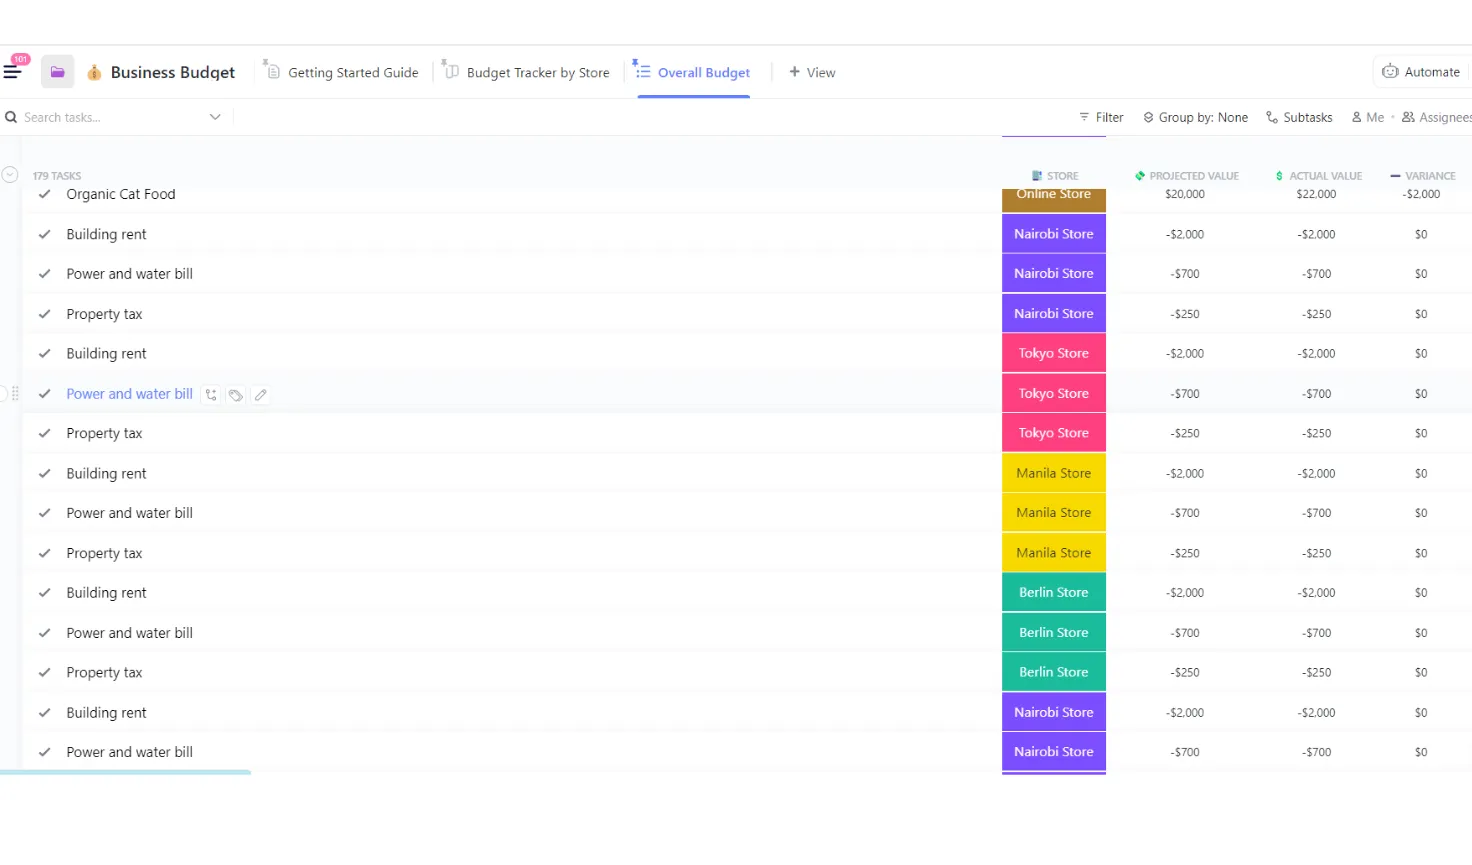Open the Online Store tag for Organic Cat Food

pyautogui.click(x=1054, y=200)
